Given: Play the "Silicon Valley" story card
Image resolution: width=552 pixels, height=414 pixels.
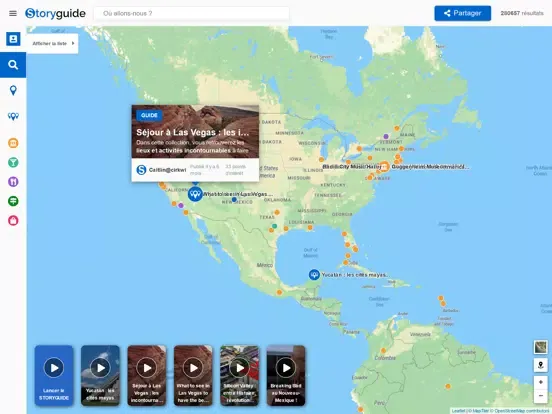Looking at the screenshot, I should pyautogui.click(x=240, y=376).
